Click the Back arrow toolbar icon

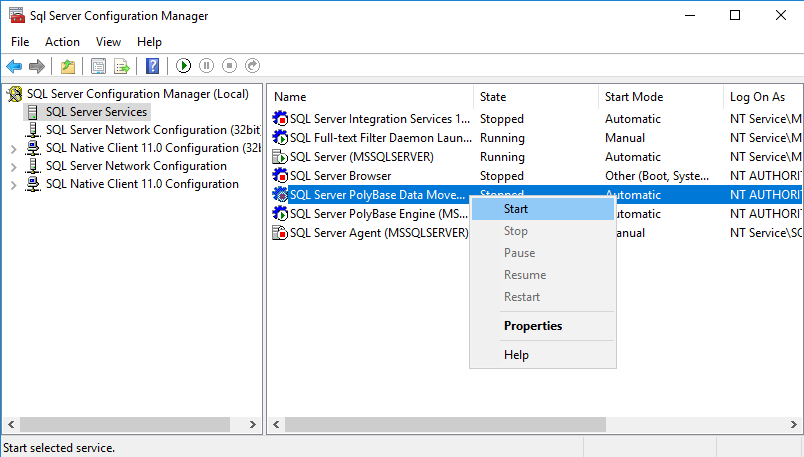point(14,66)
